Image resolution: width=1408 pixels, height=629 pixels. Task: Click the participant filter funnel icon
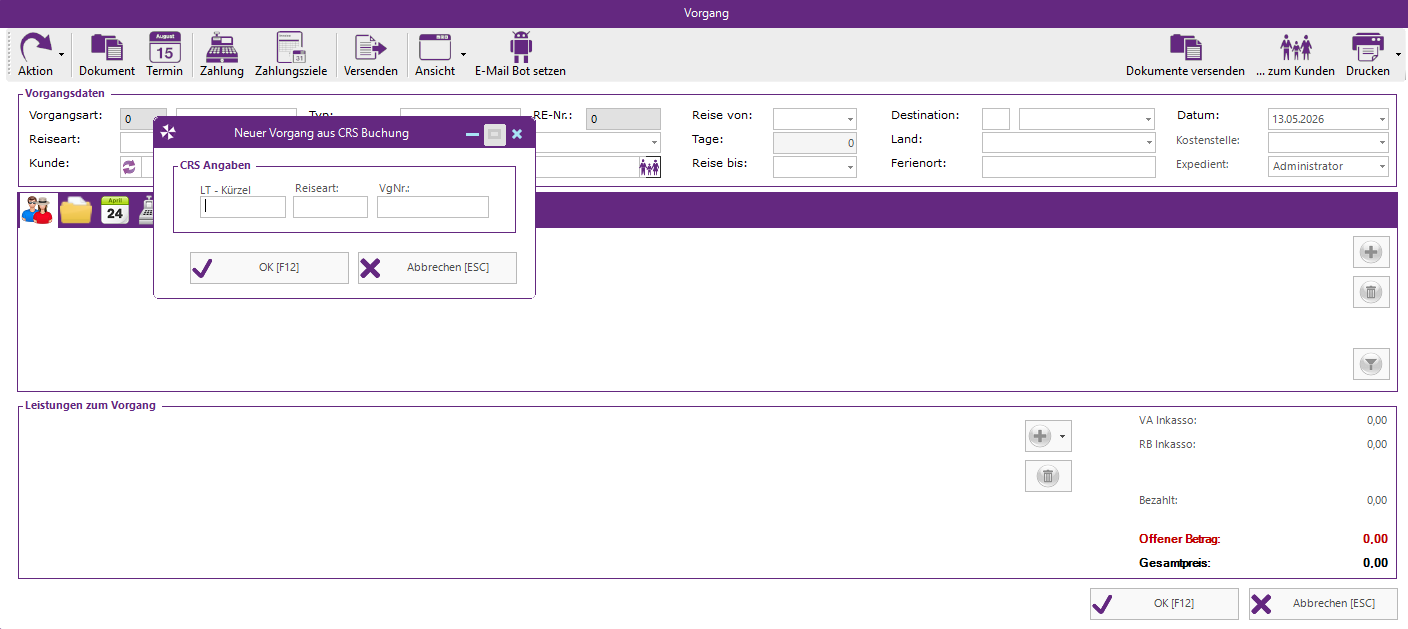[x=1371, y=364]
